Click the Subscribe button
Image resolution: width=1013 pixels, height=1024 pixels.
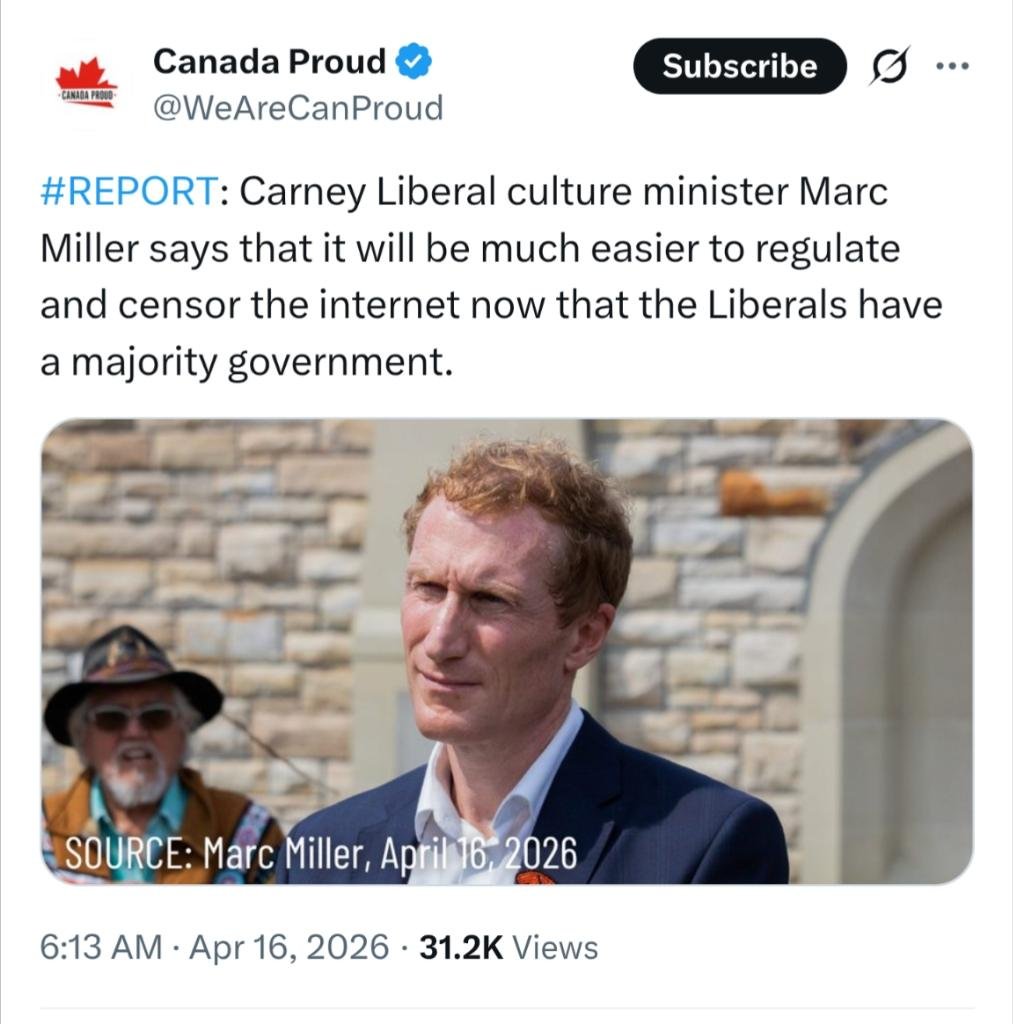pyautogui.click(x=739, y=67)
